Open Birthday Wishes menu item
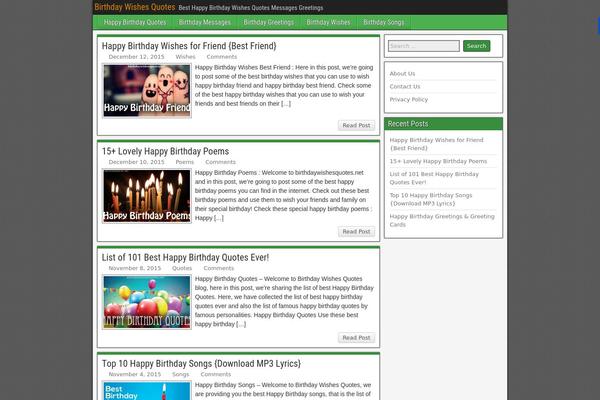This screenshot has height=400, width=600. click(x=328, y=22)
